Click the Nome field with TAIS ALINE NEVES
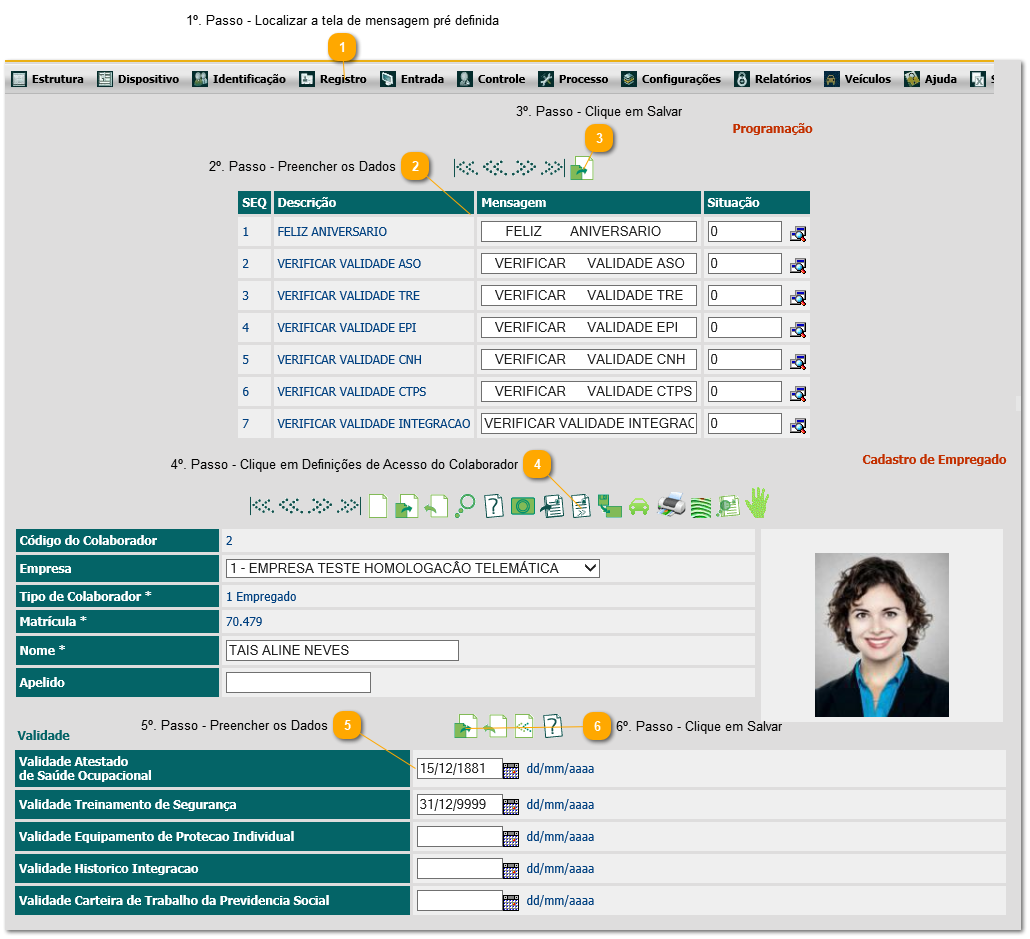This screenshot has height=939, width=1030. [x=342, y=651]
